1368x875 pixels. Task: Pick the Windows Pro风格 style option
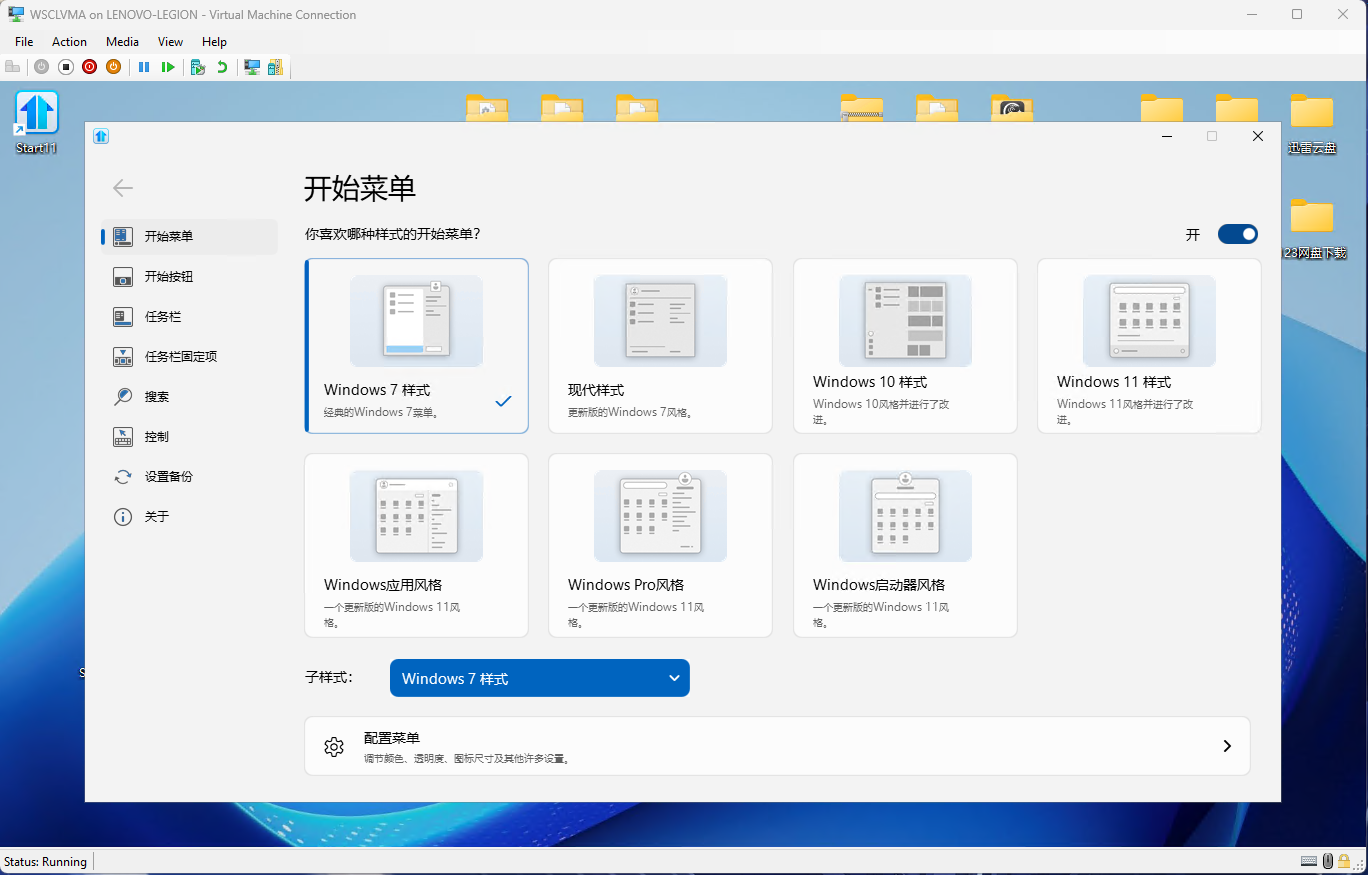(660, 545)
